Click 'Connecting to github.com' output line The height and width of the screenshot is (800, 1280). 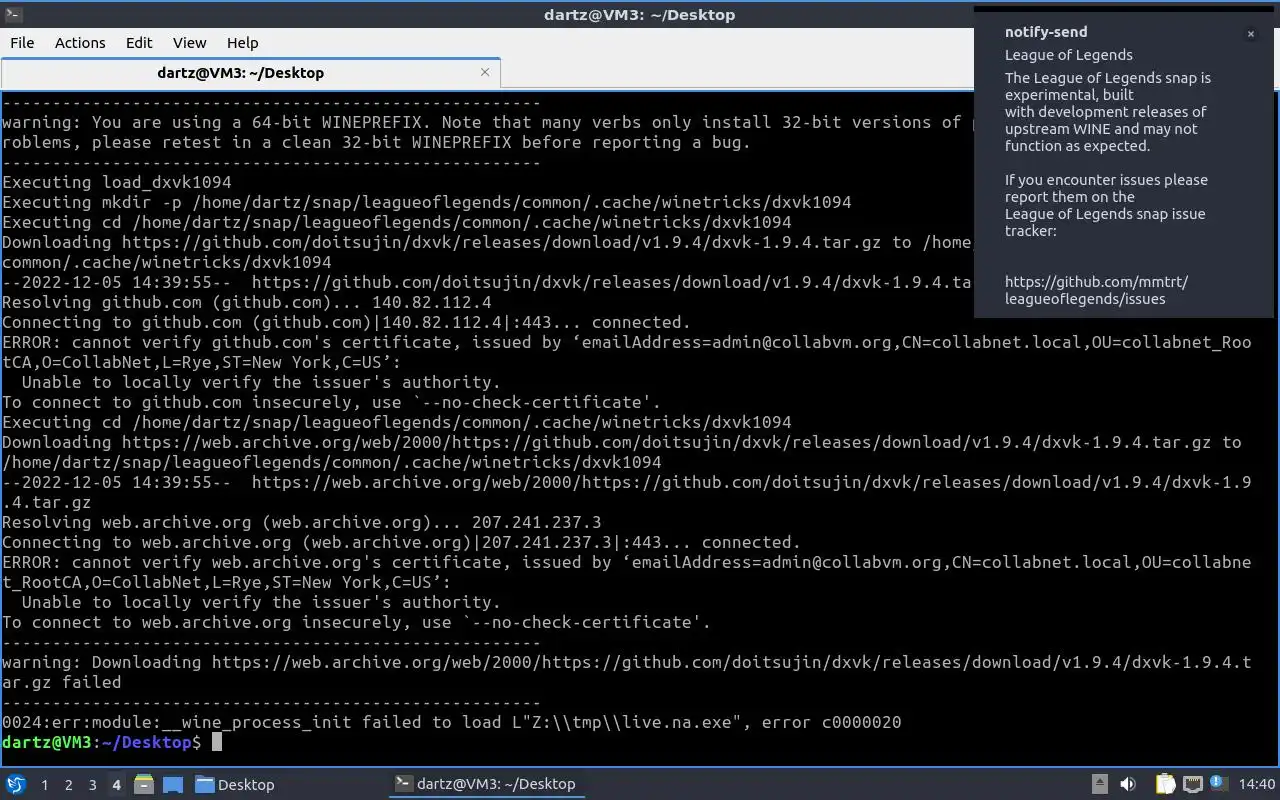coord(347,322)
